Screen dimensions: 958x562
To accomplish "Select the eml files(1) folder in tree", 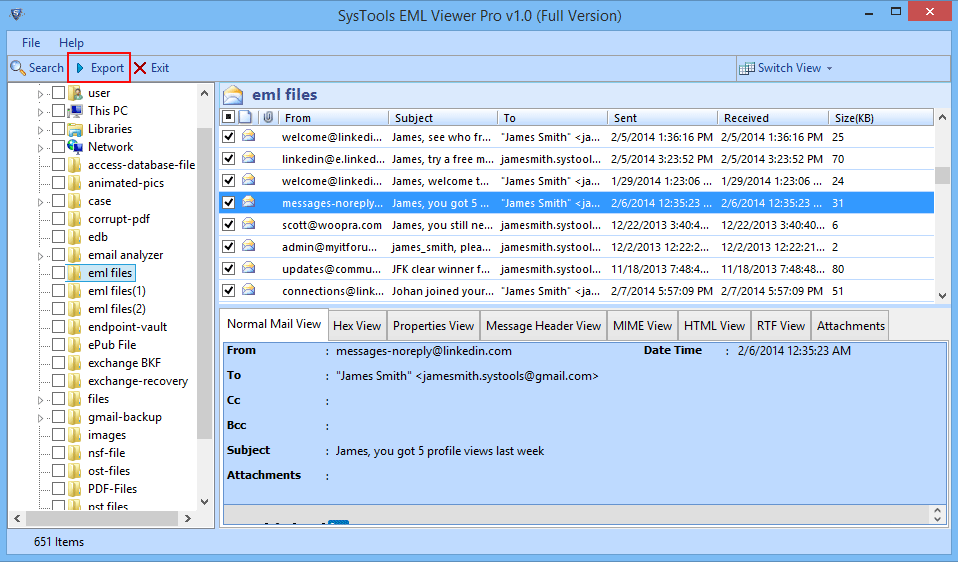I will [117, 291].
